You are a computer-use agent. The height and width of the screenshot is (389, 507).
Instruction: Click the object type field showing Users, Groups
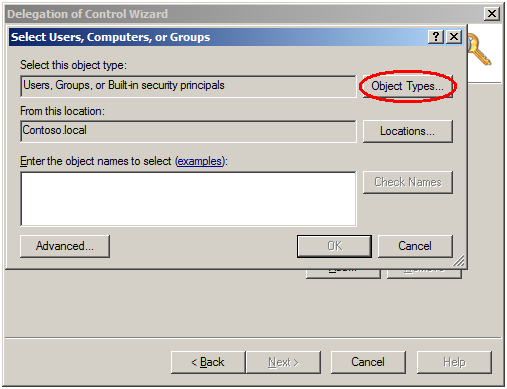(188, 86)
